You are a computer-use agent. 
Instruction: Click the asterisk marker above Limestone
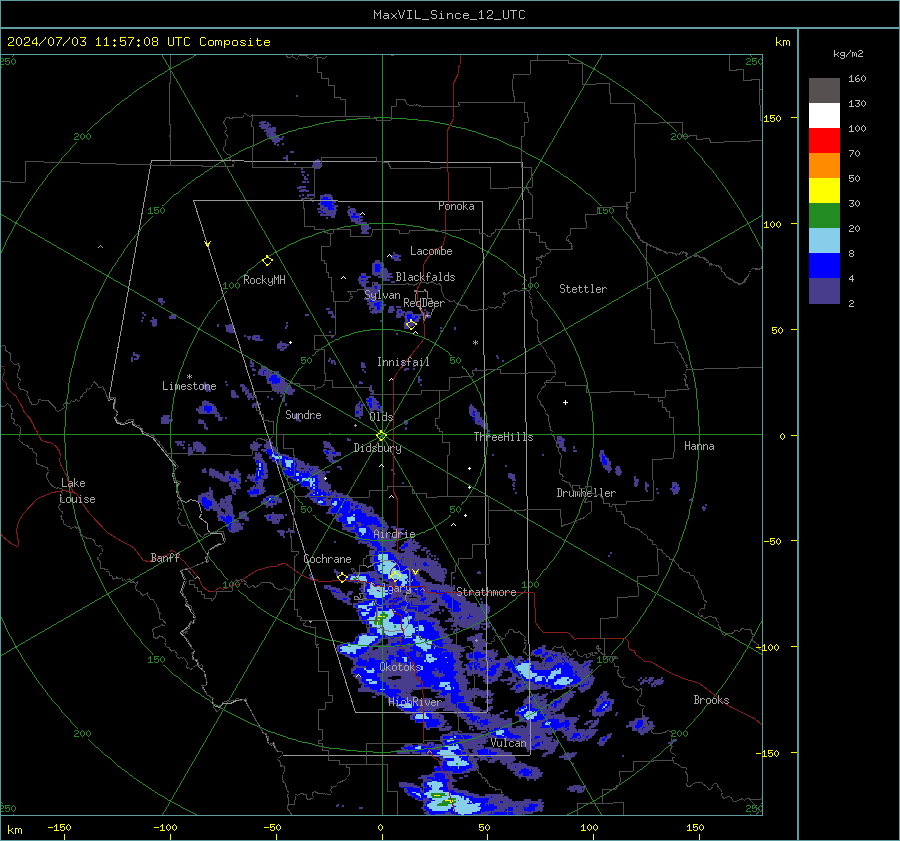click(x=189, y=377)
